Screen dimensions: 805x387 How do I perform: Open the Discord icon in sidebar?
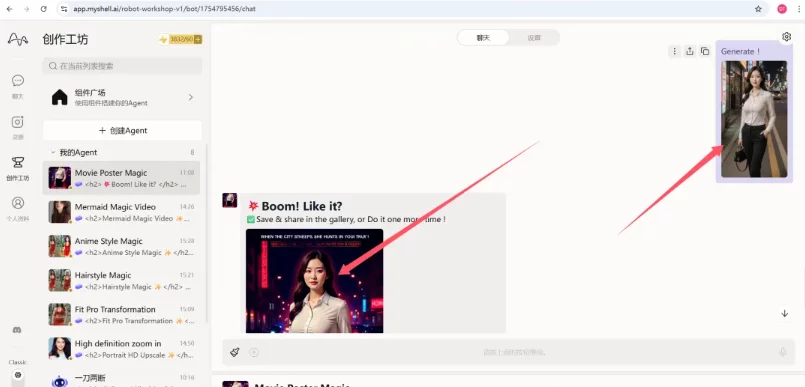click(x=17, y=330)
